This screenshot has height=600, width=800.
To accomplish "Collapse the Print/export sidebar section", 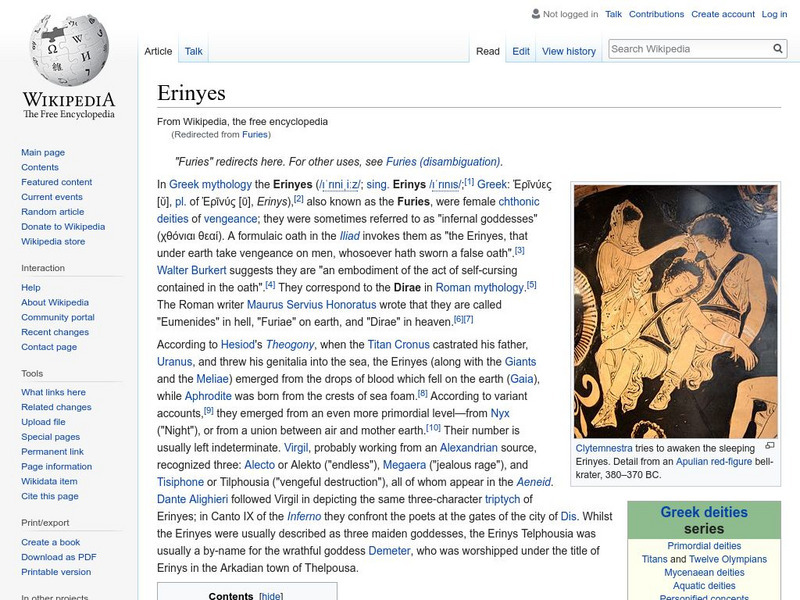I will [45, 522].
